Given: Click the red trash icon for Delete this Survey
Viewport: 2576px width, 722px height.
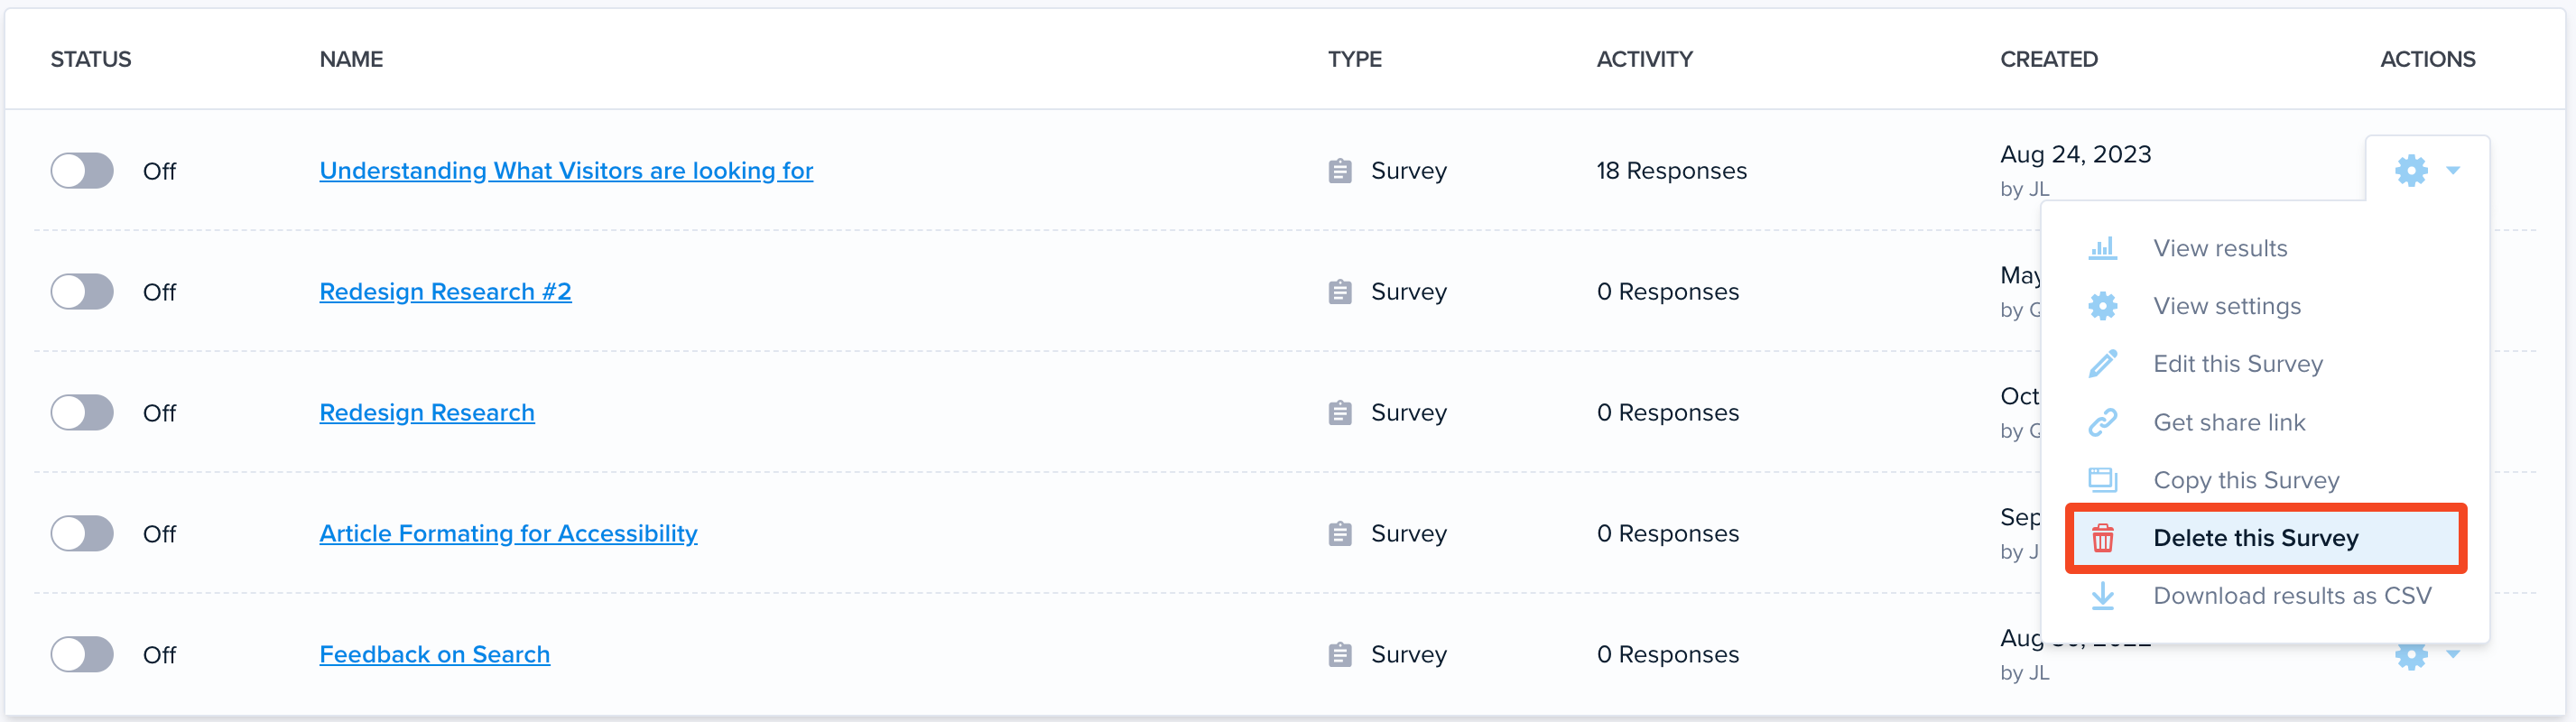Looking at the screenshot, I should [2102, 538].
